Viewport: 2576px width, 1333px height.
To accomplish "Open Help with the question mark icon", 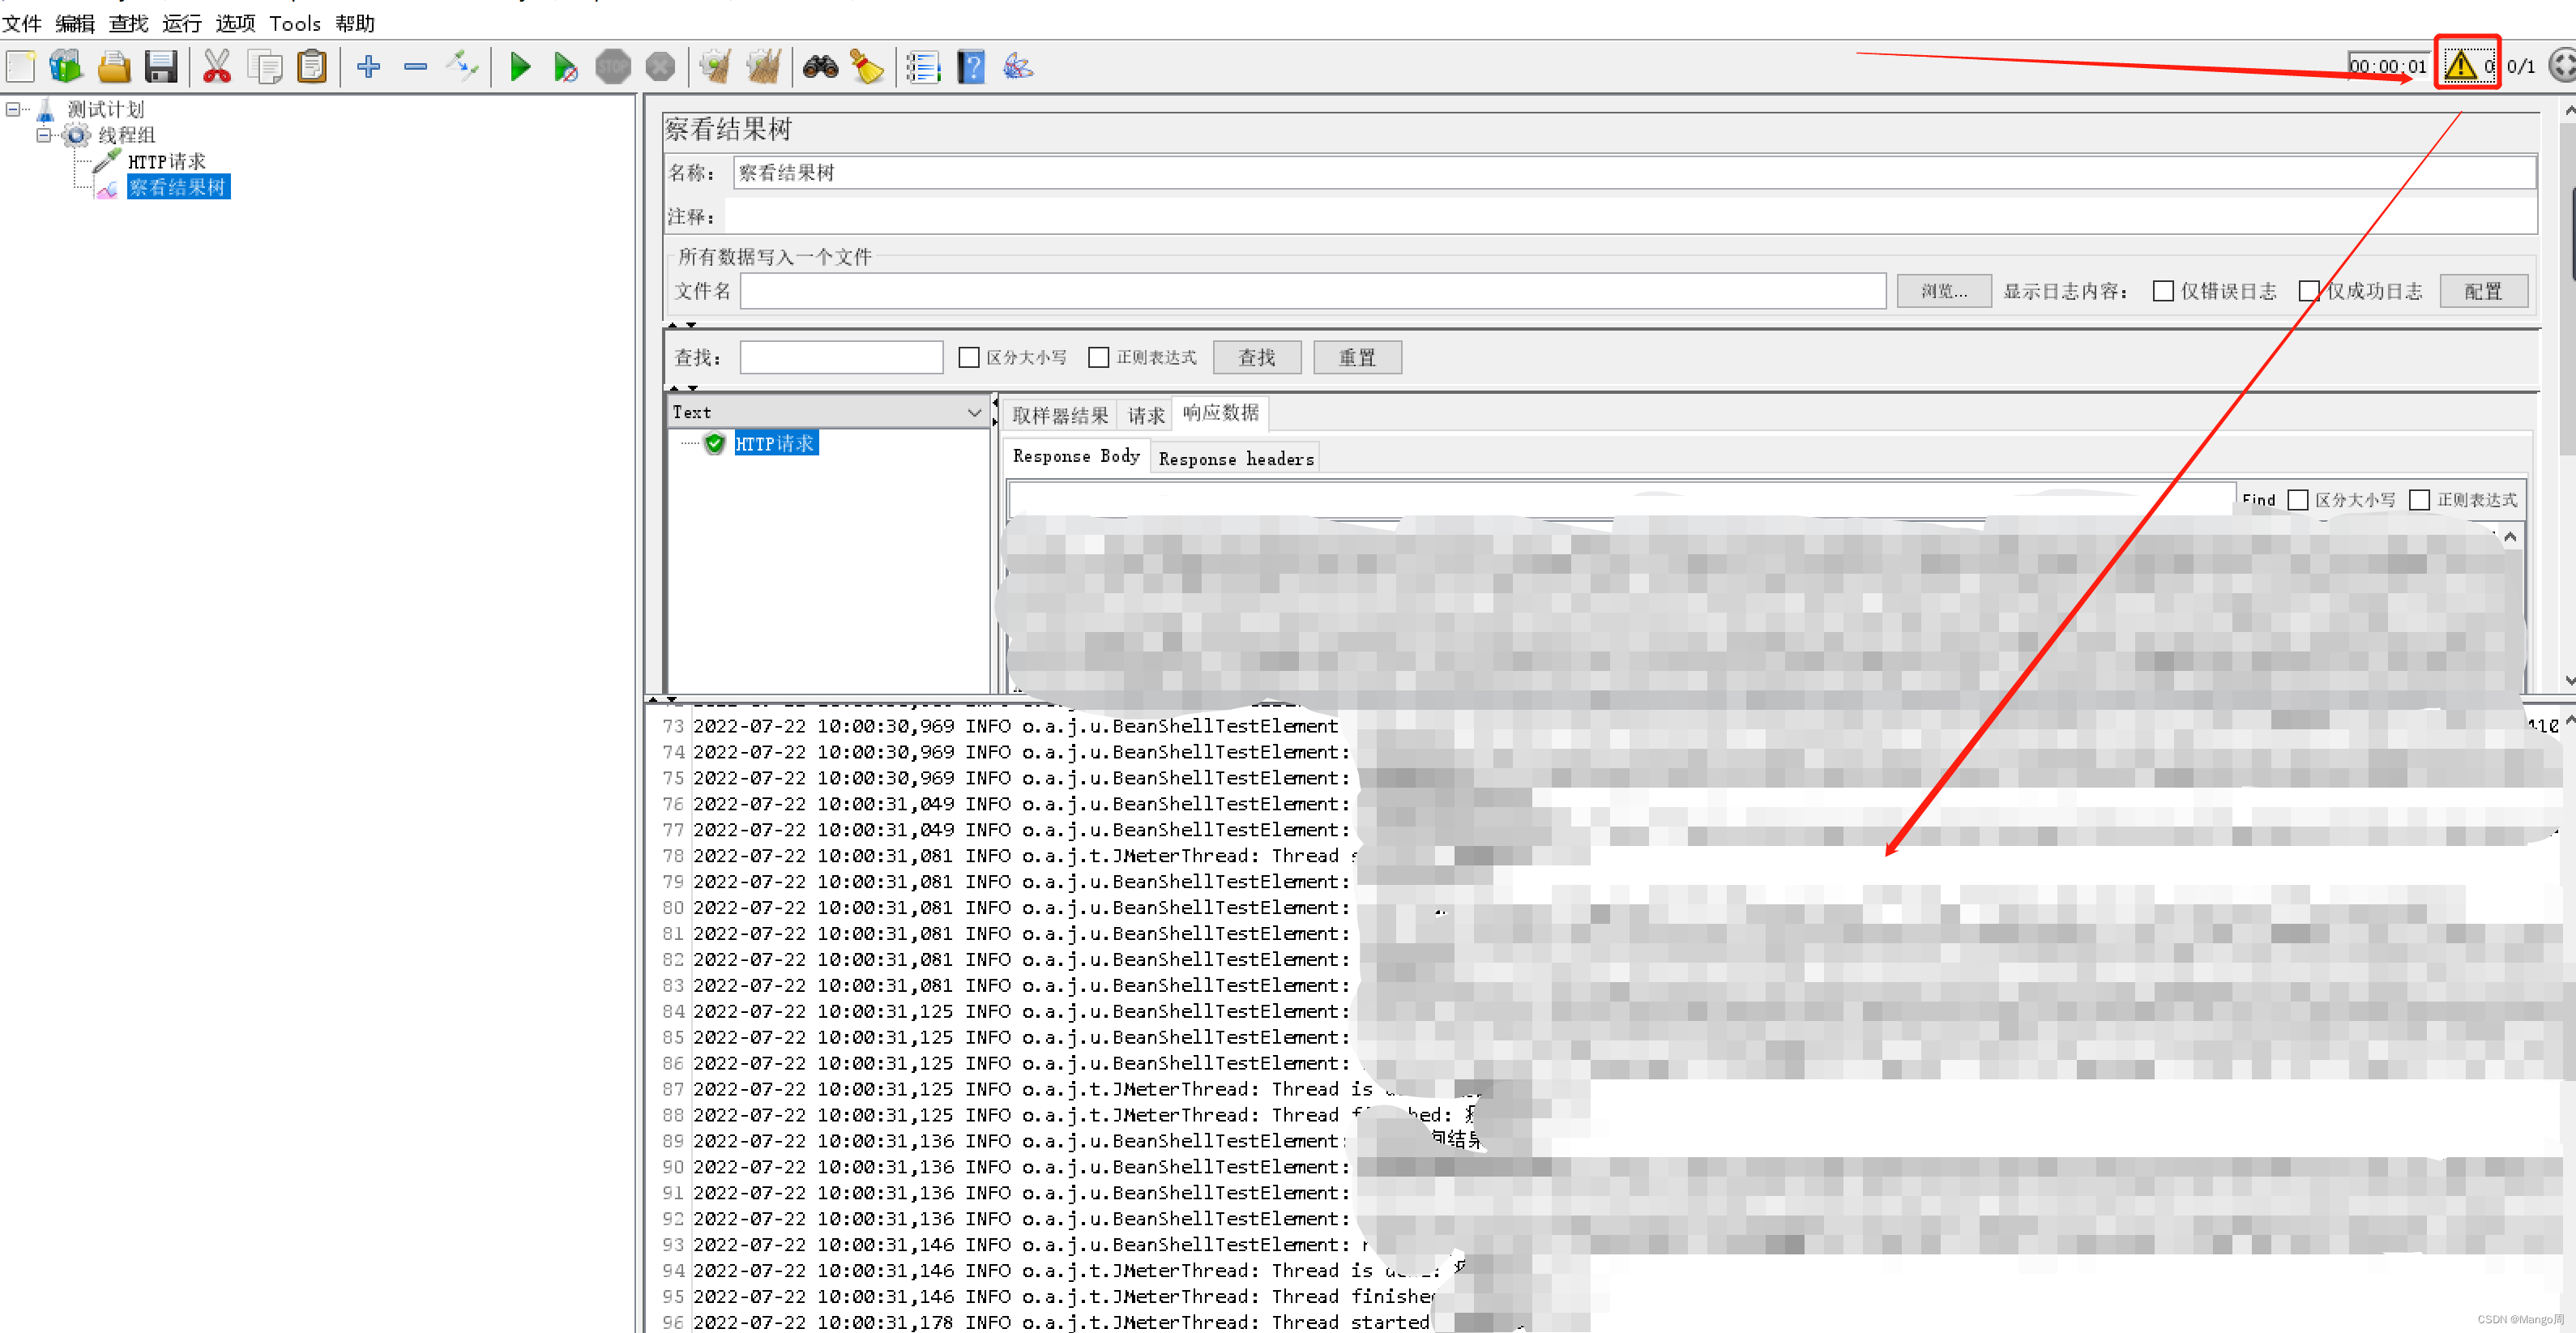I will click(971, 67).
